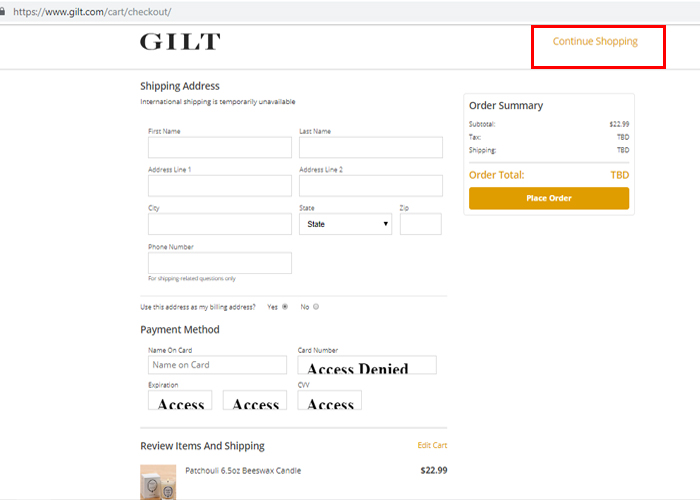This screenshot has width=700, height=500.
Task: Click the Shipping Address heading
Action: pos(180,86)
